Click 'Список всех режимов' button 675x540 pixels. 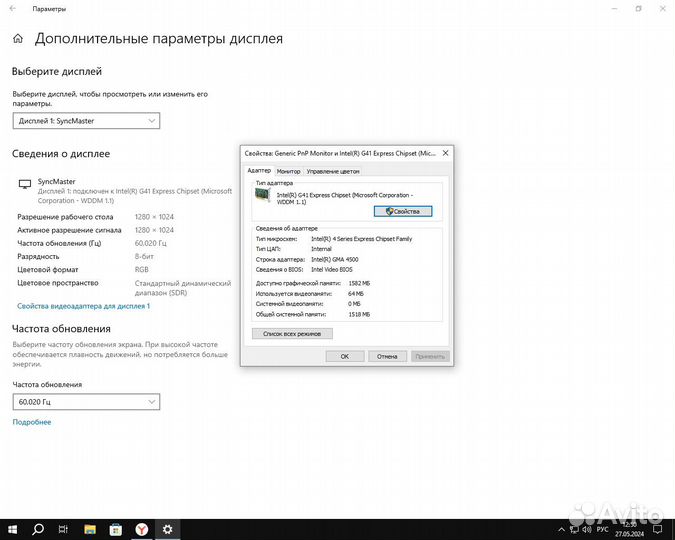292,334
